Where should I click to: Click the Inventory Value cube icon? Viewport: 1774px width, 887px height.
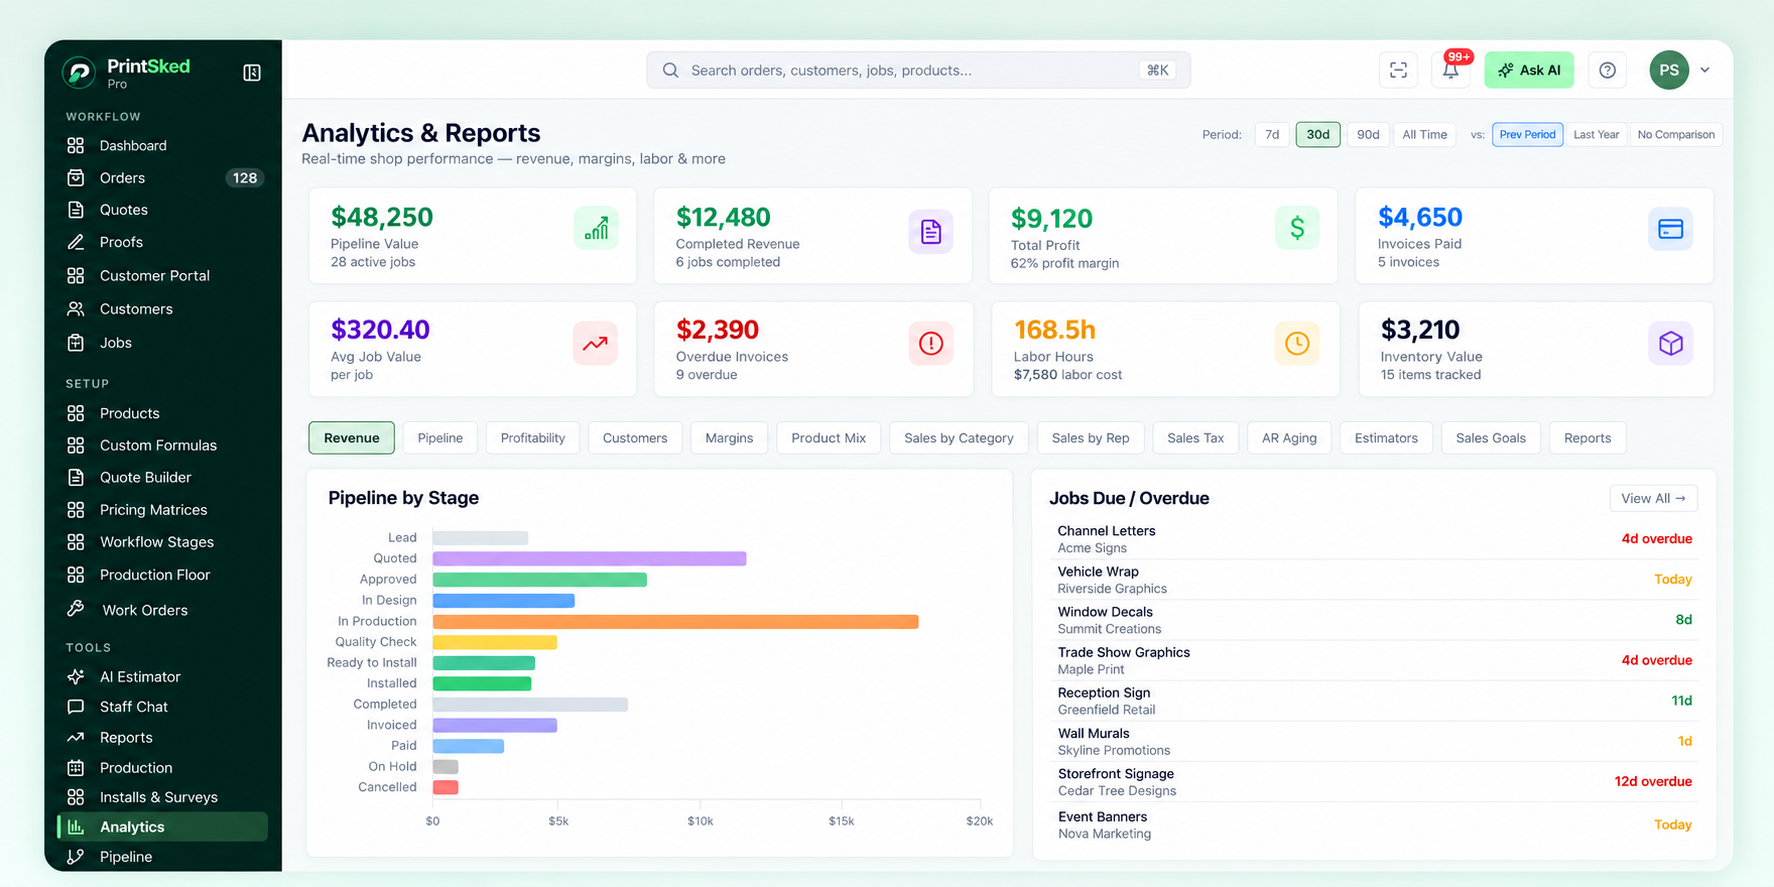[x=1670, y=343]
